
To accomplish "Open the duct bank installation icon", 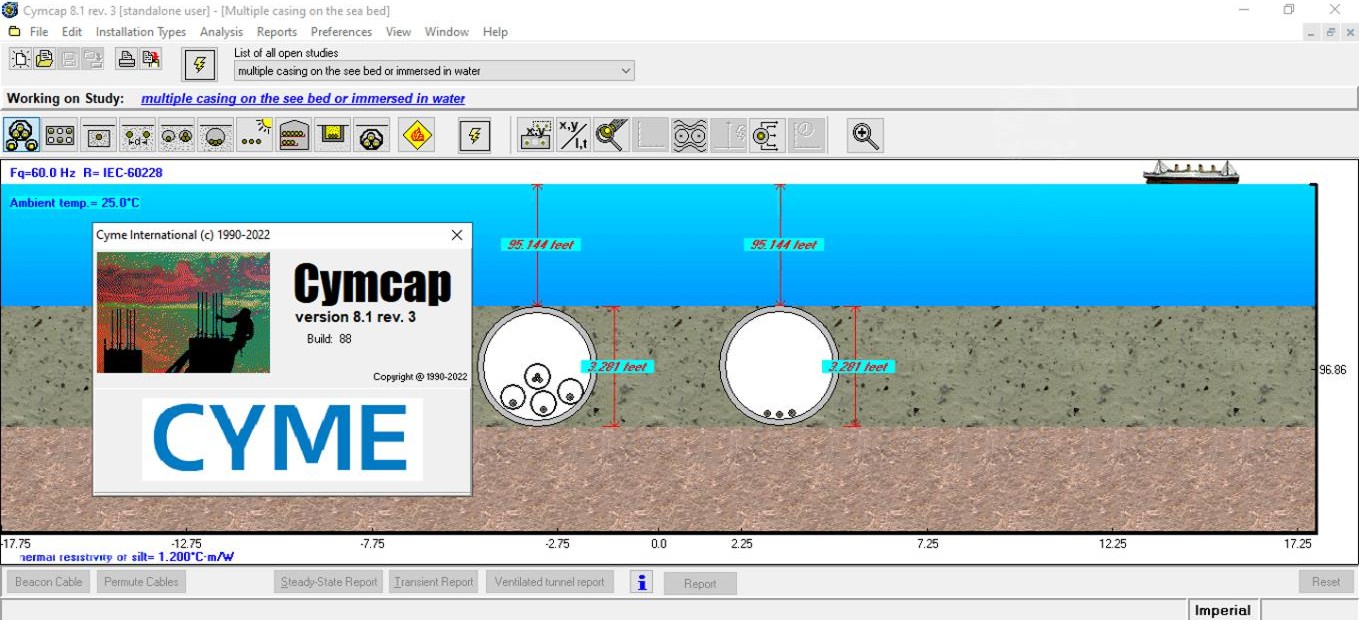I will pyautogui.click(x=60, y=135).
